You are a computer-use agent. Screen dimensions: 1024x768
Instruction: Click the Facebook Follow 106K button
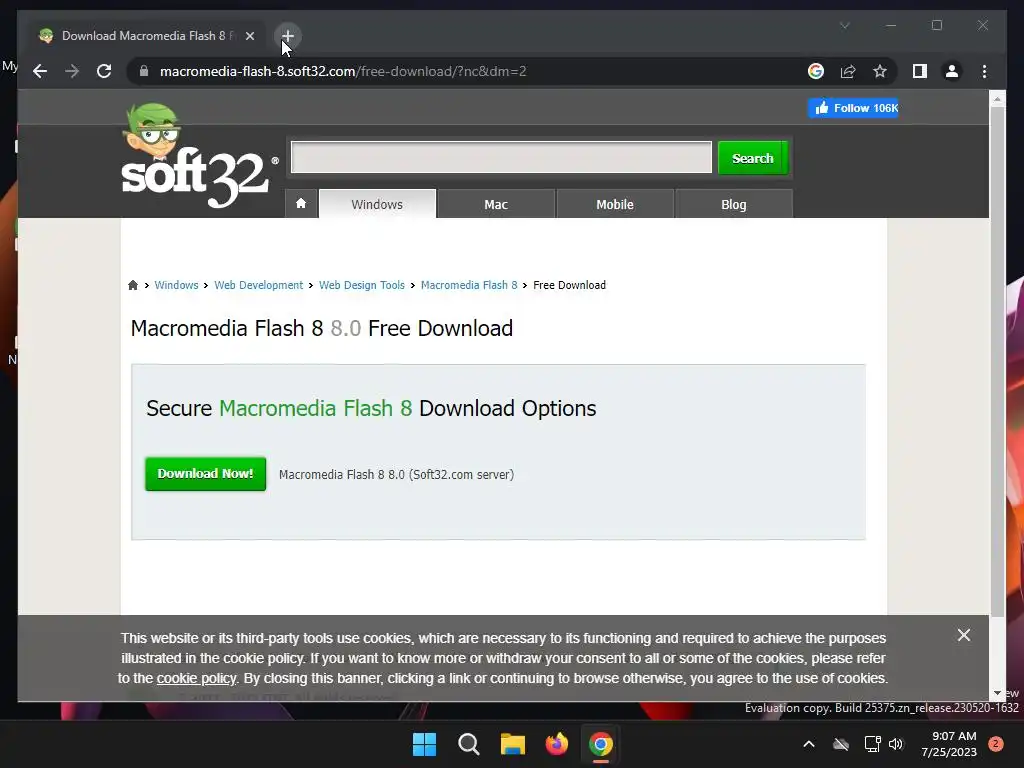pos(853,108)
